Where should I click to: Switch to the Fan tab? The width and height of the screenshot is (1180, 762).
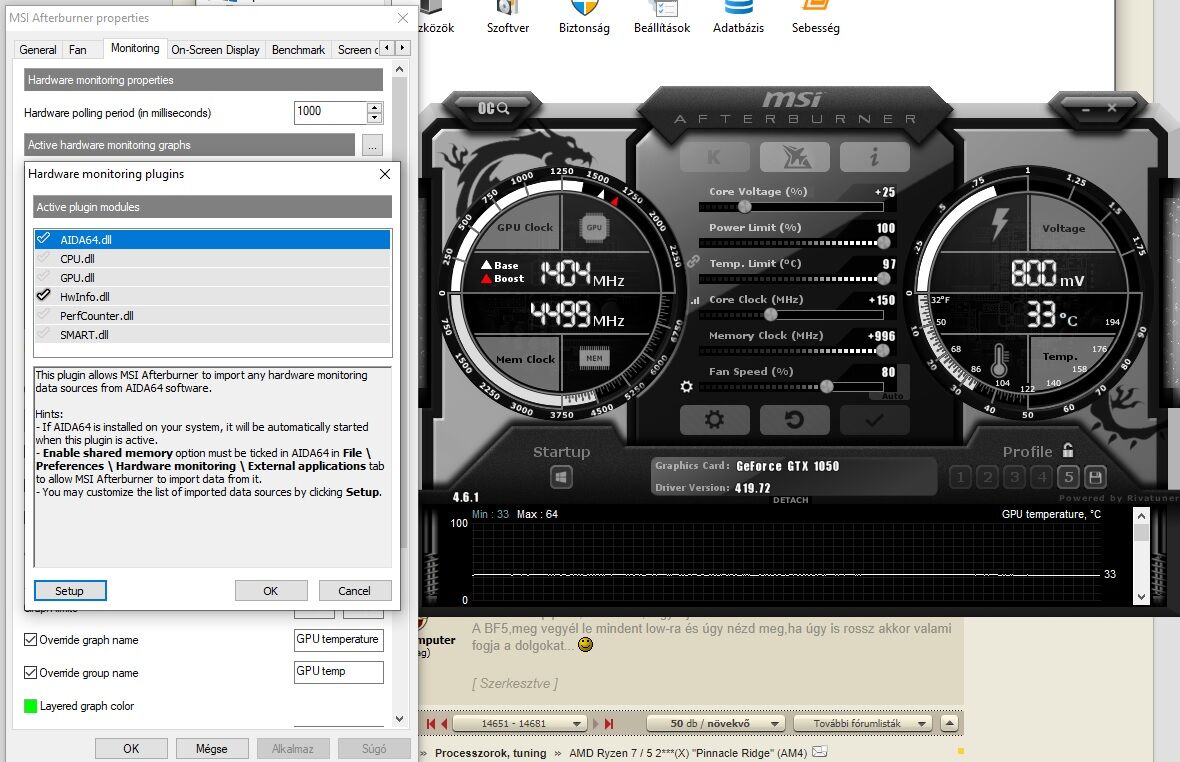[x=78, y=50]
